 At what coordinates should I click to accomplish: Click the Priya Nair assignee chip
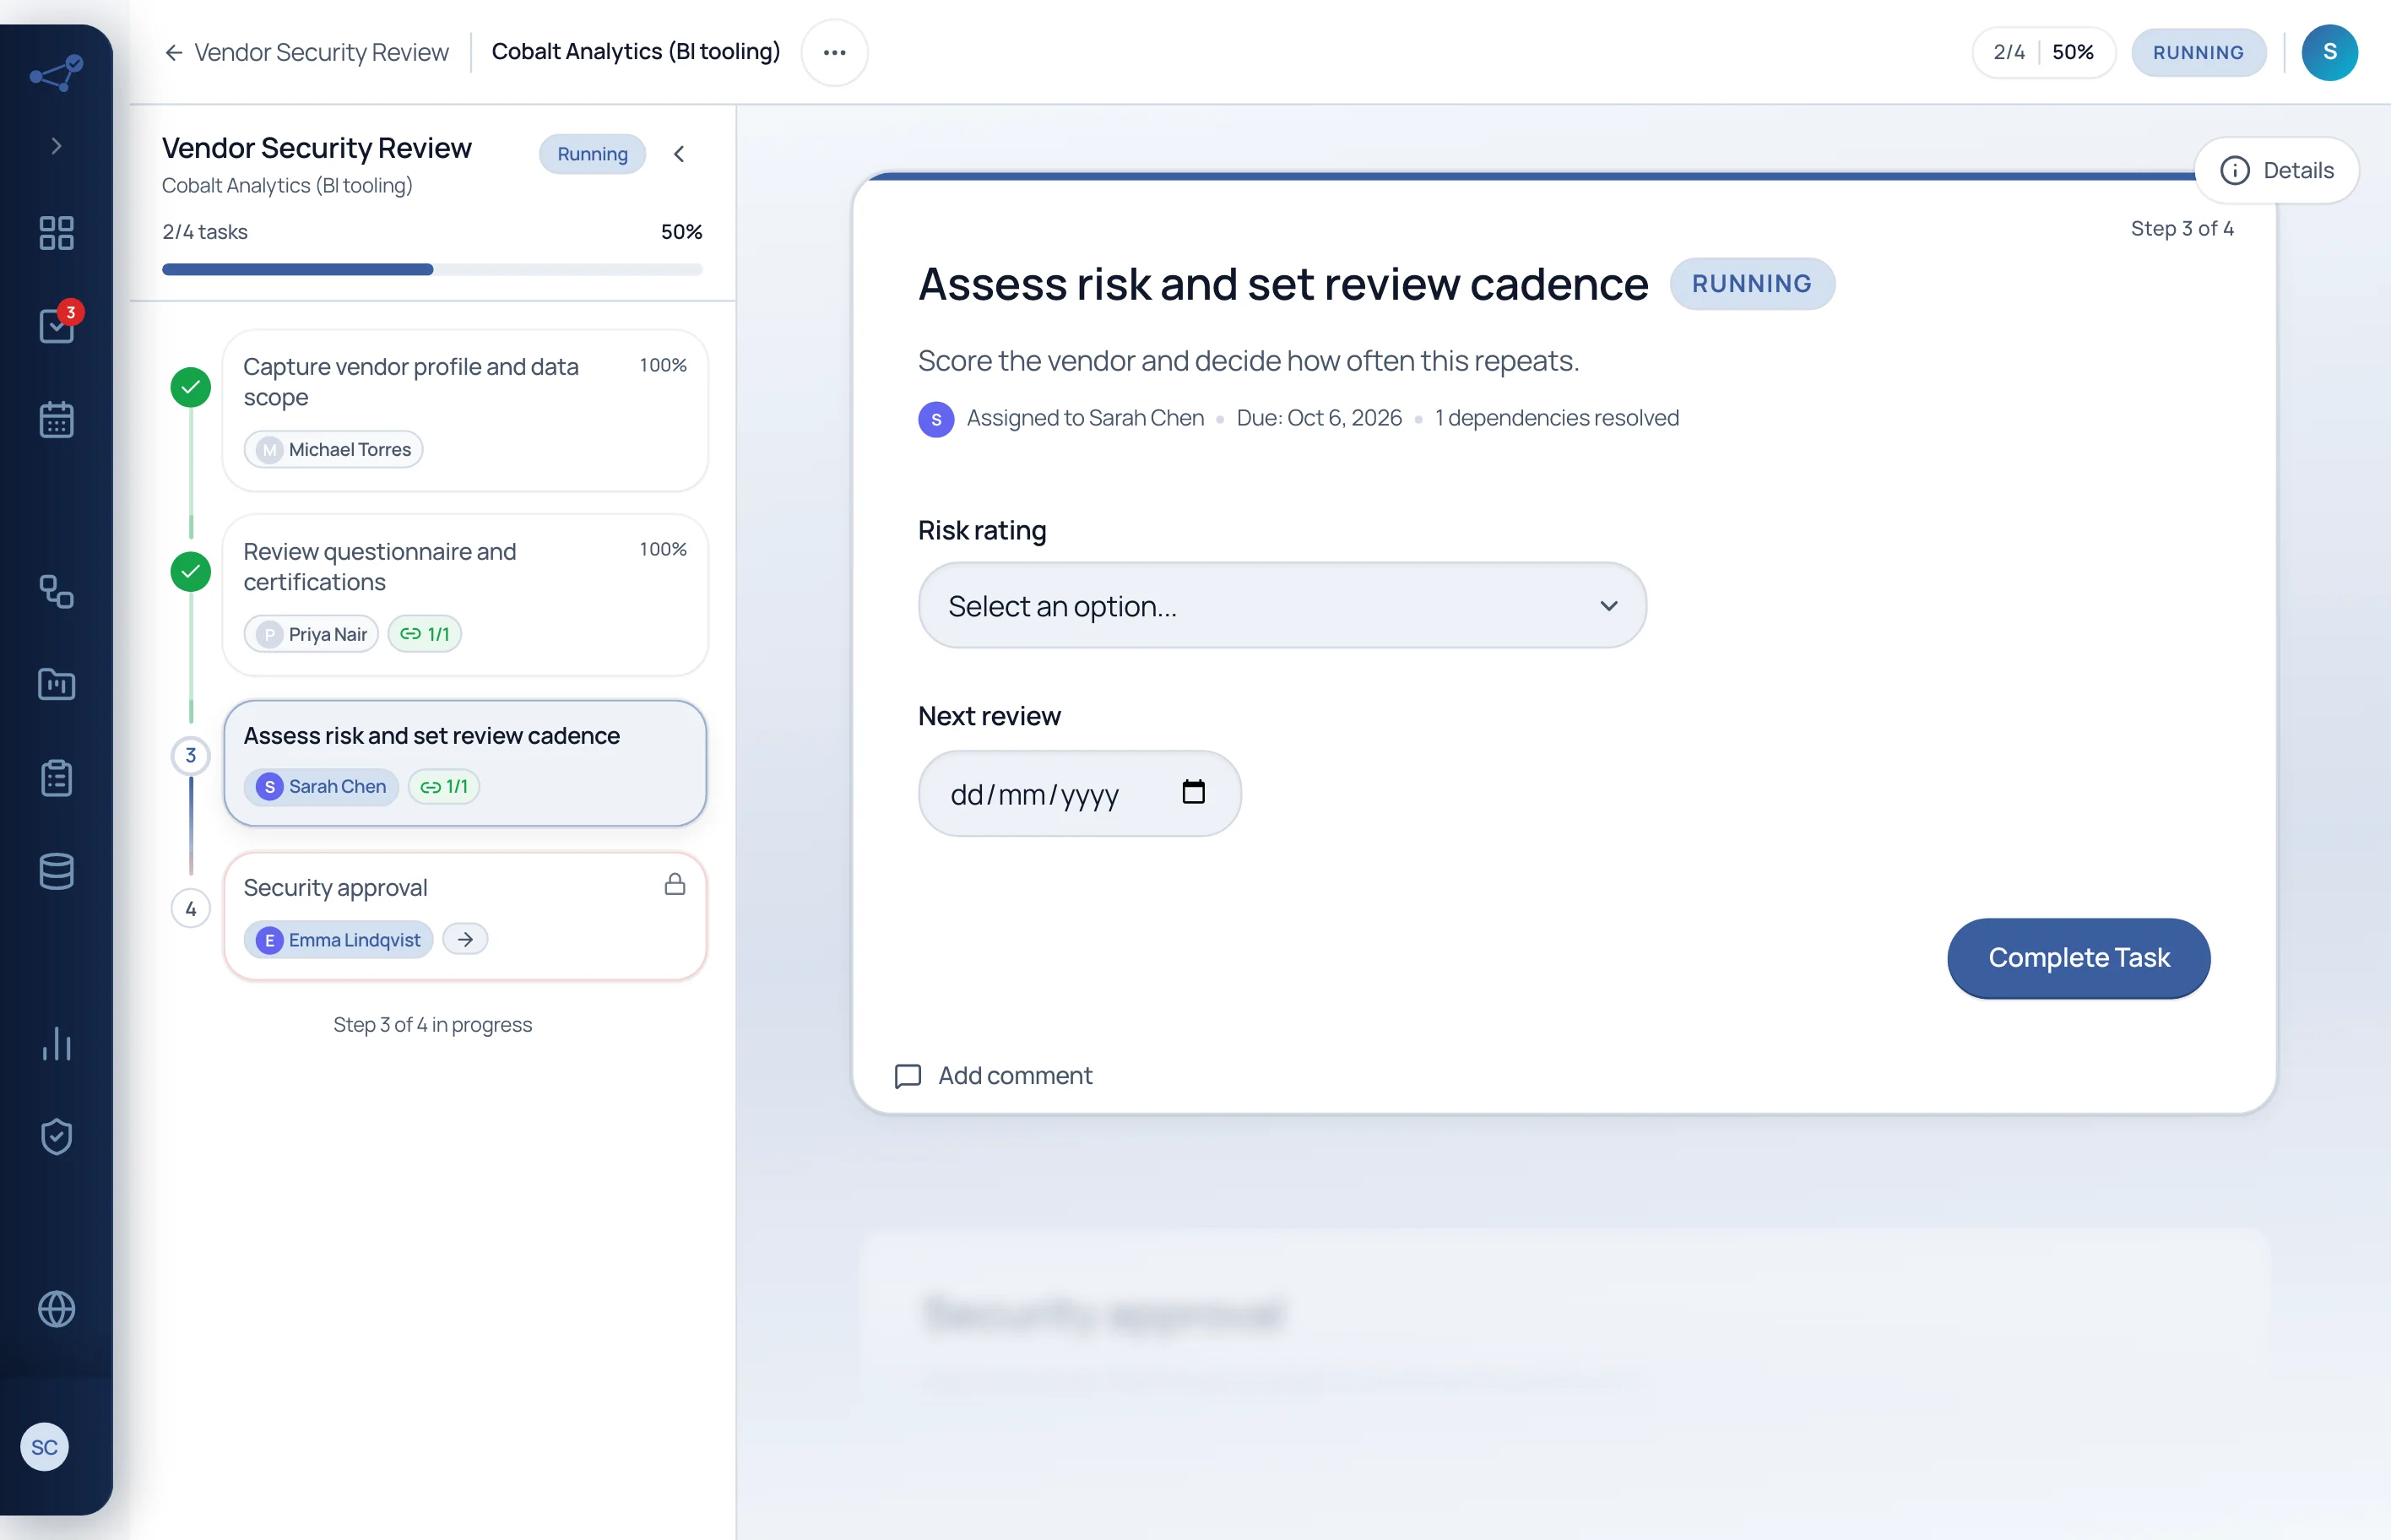311,634
